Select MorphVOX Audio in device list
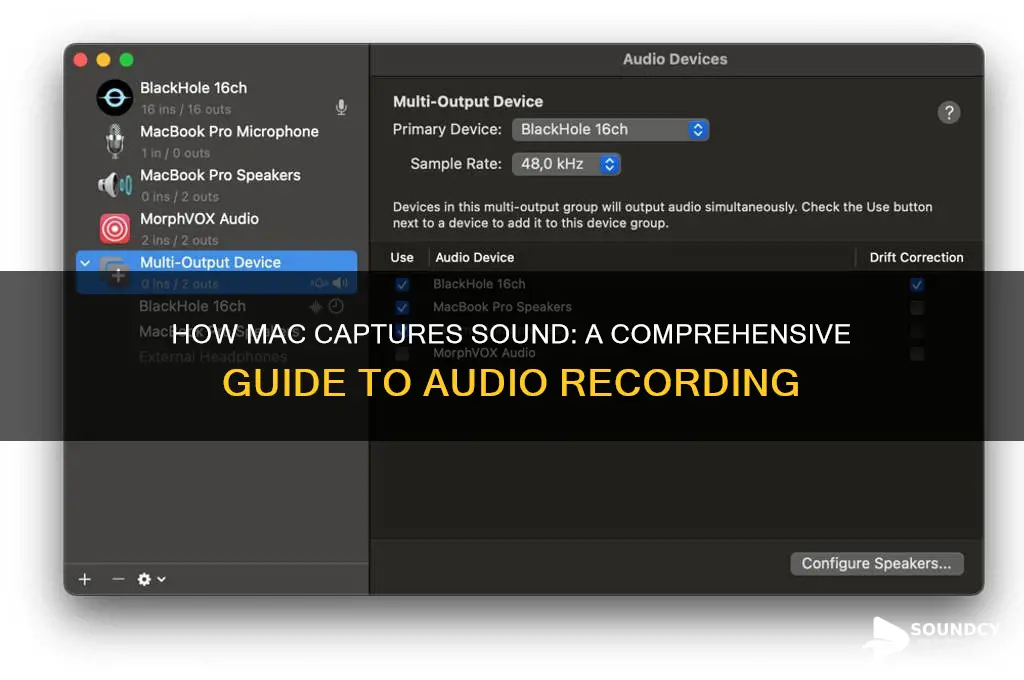1024x680 pixels. [x=217, y=229]
